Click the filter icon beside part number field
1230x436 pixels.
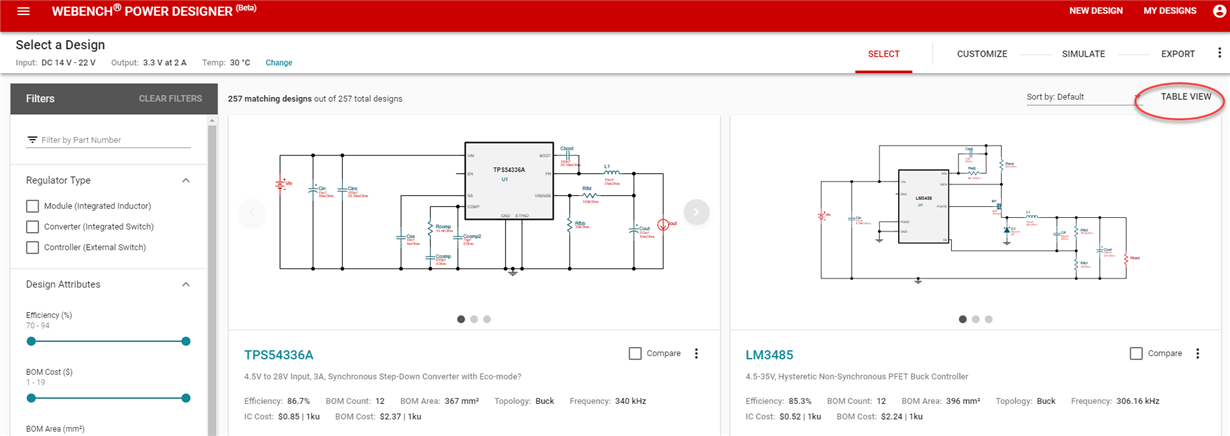coord(32,140)
